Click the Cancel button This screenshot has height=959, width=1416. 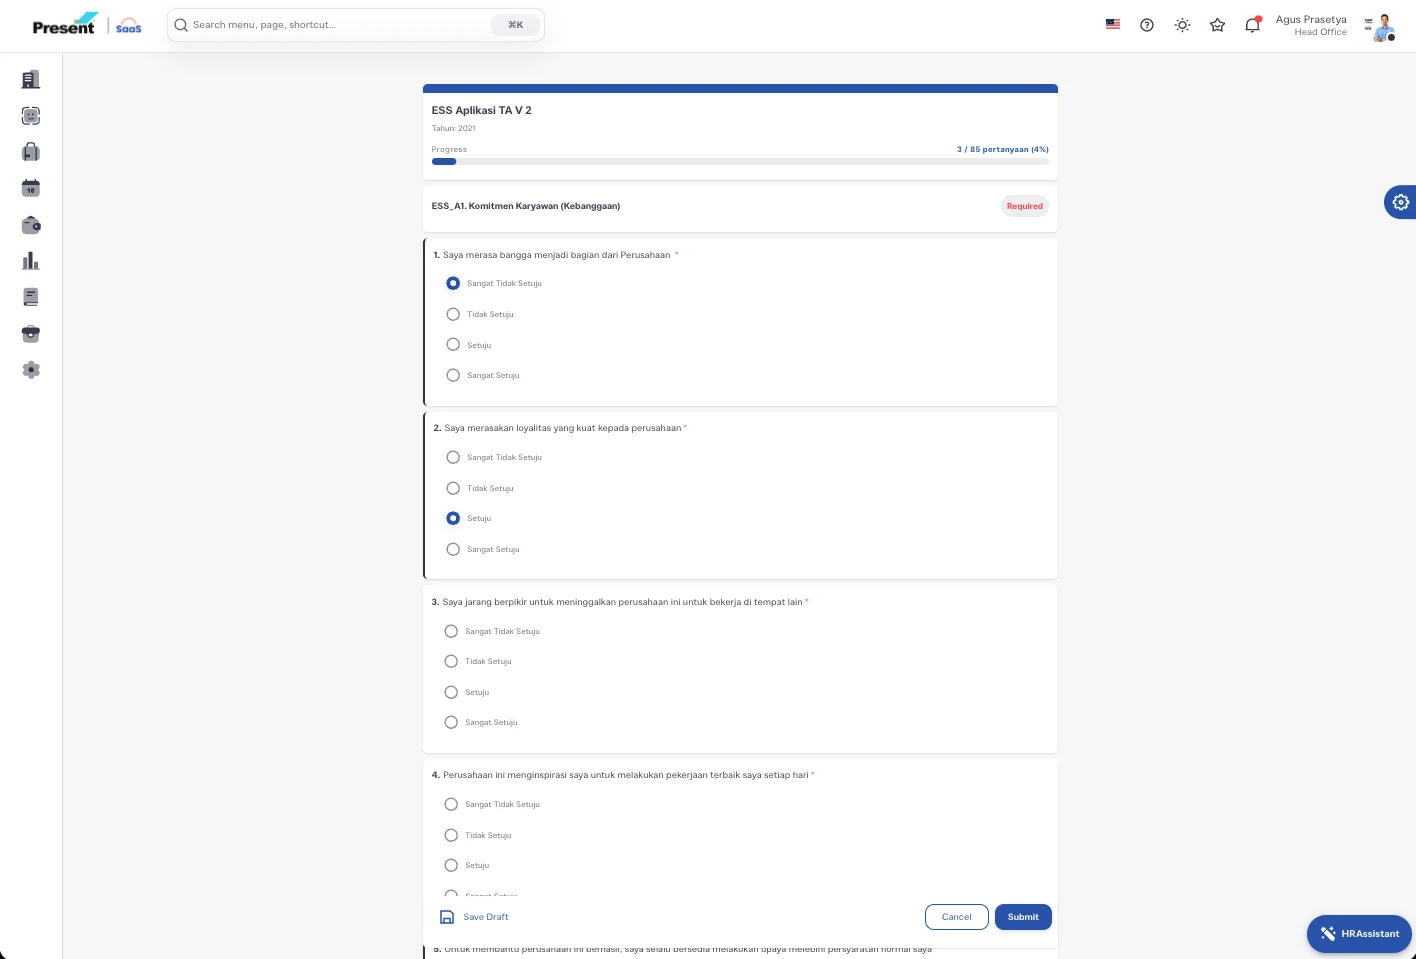pyautogui.click(x=957, y=917)
